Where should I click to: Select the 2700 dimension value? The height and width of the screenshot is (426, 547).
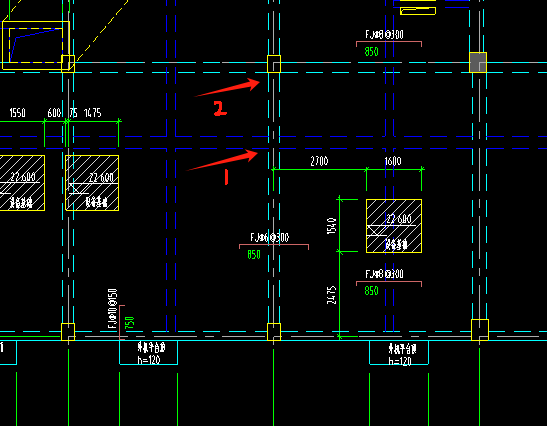[319, 161]
